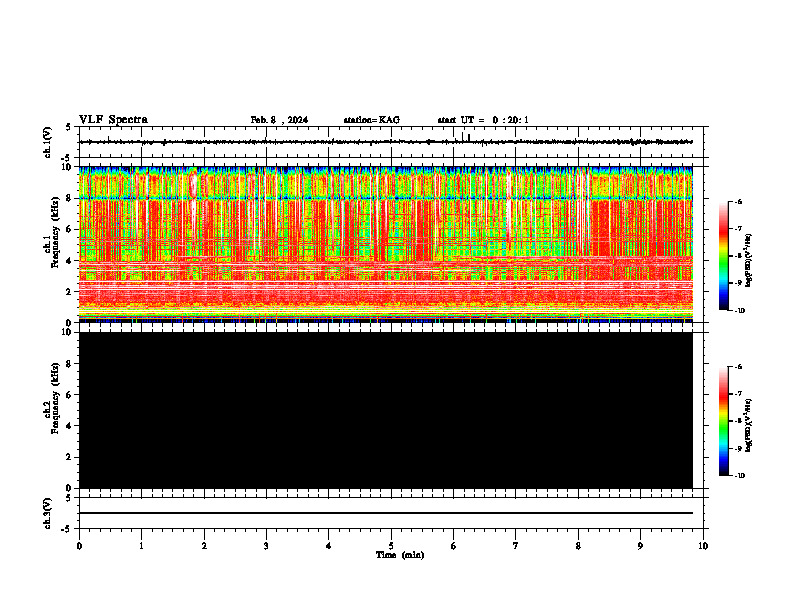This screenshot has width=792, height=612.
Task: Click the "4" kHz tick on ch.1 frequency axis
Action: 69,260
